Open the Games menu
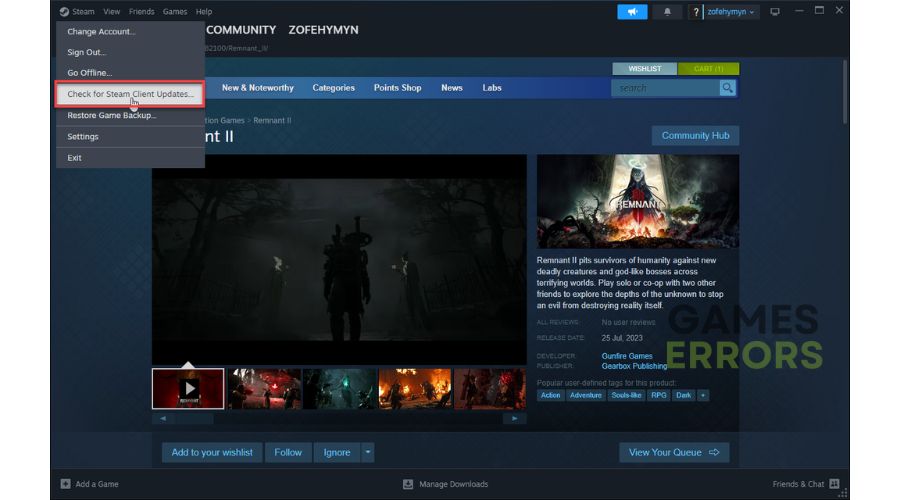 [174, 11]
